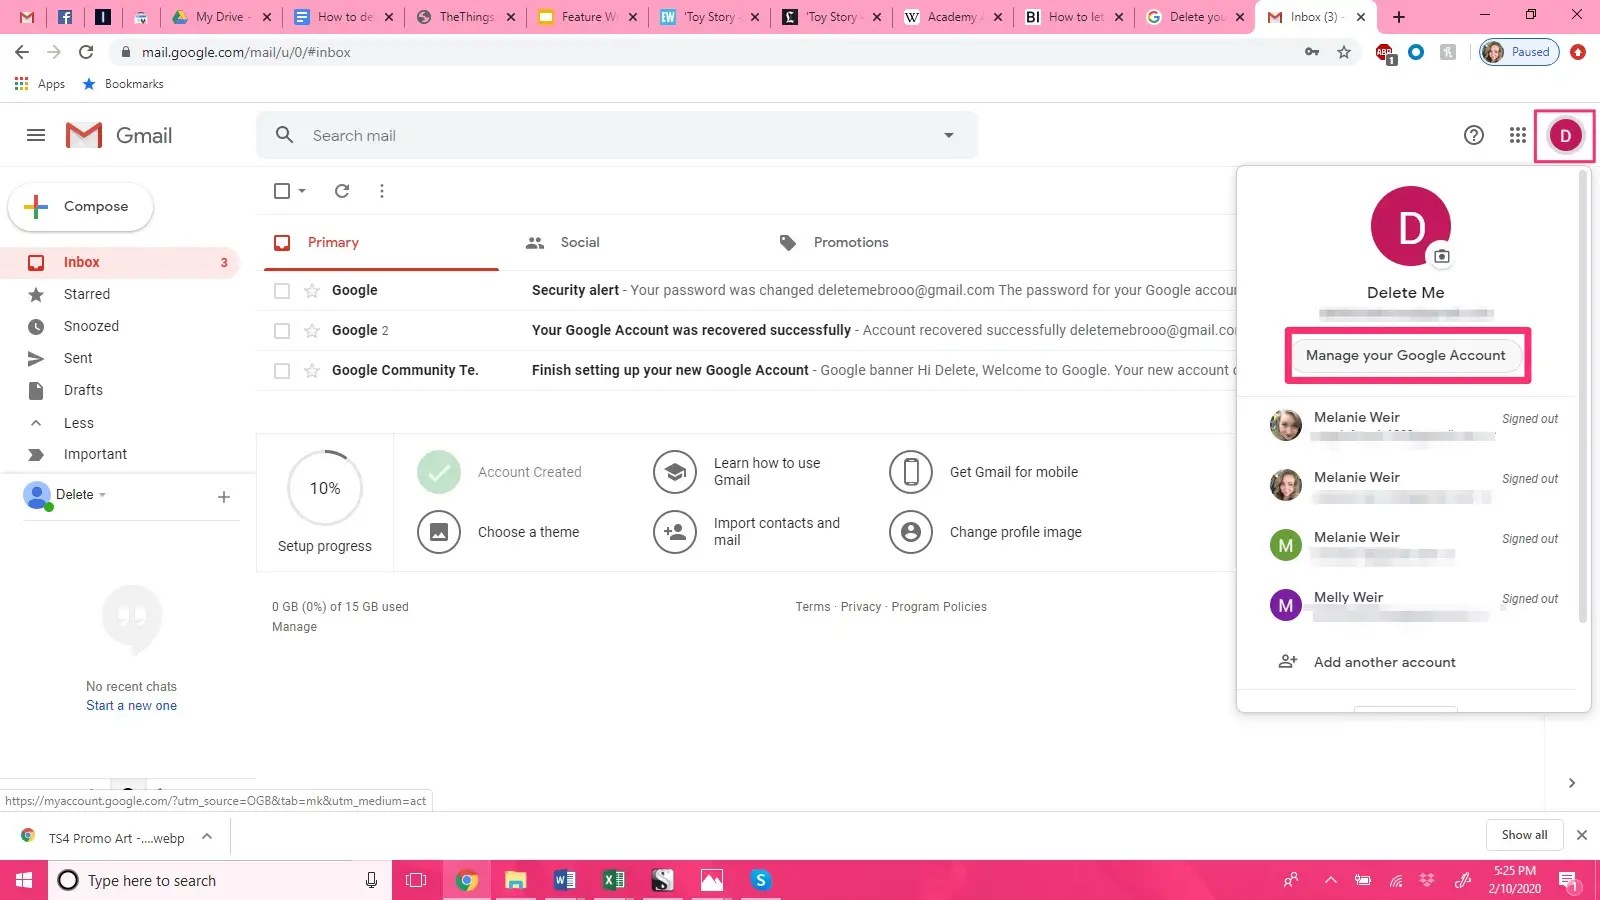
Task: Click the camera icon on the profile picture
Action: pyautogui.click(x=1441, y=255)
